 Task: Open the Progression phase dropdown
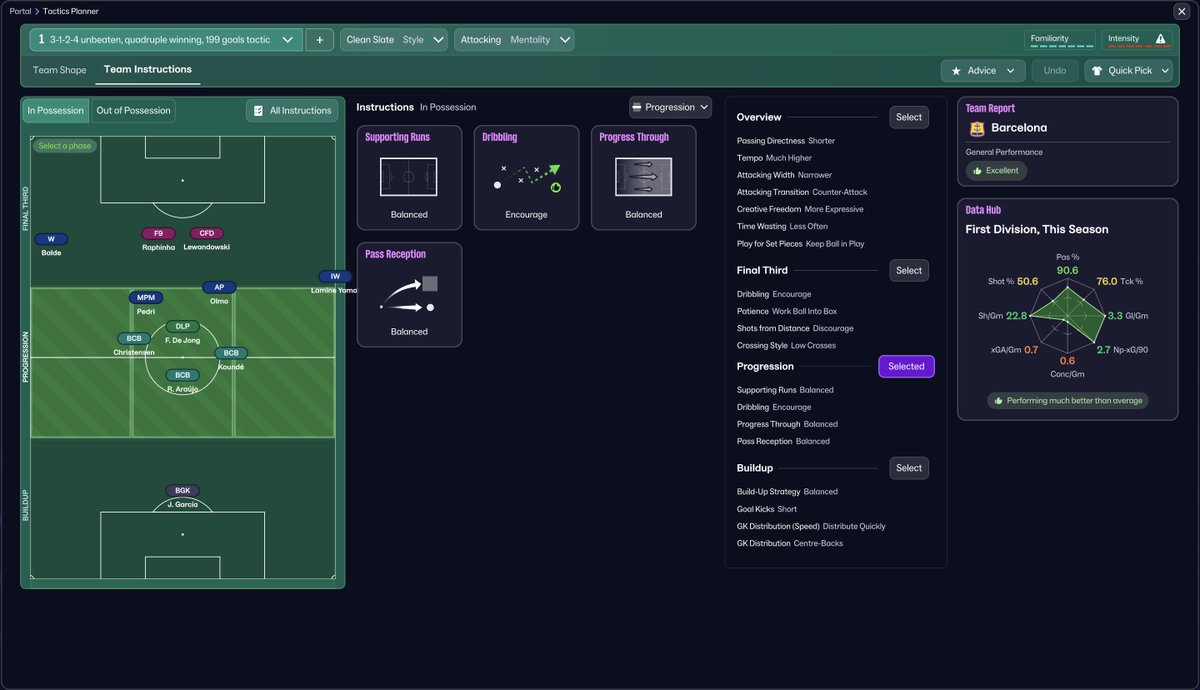click(x=670, y=107)
